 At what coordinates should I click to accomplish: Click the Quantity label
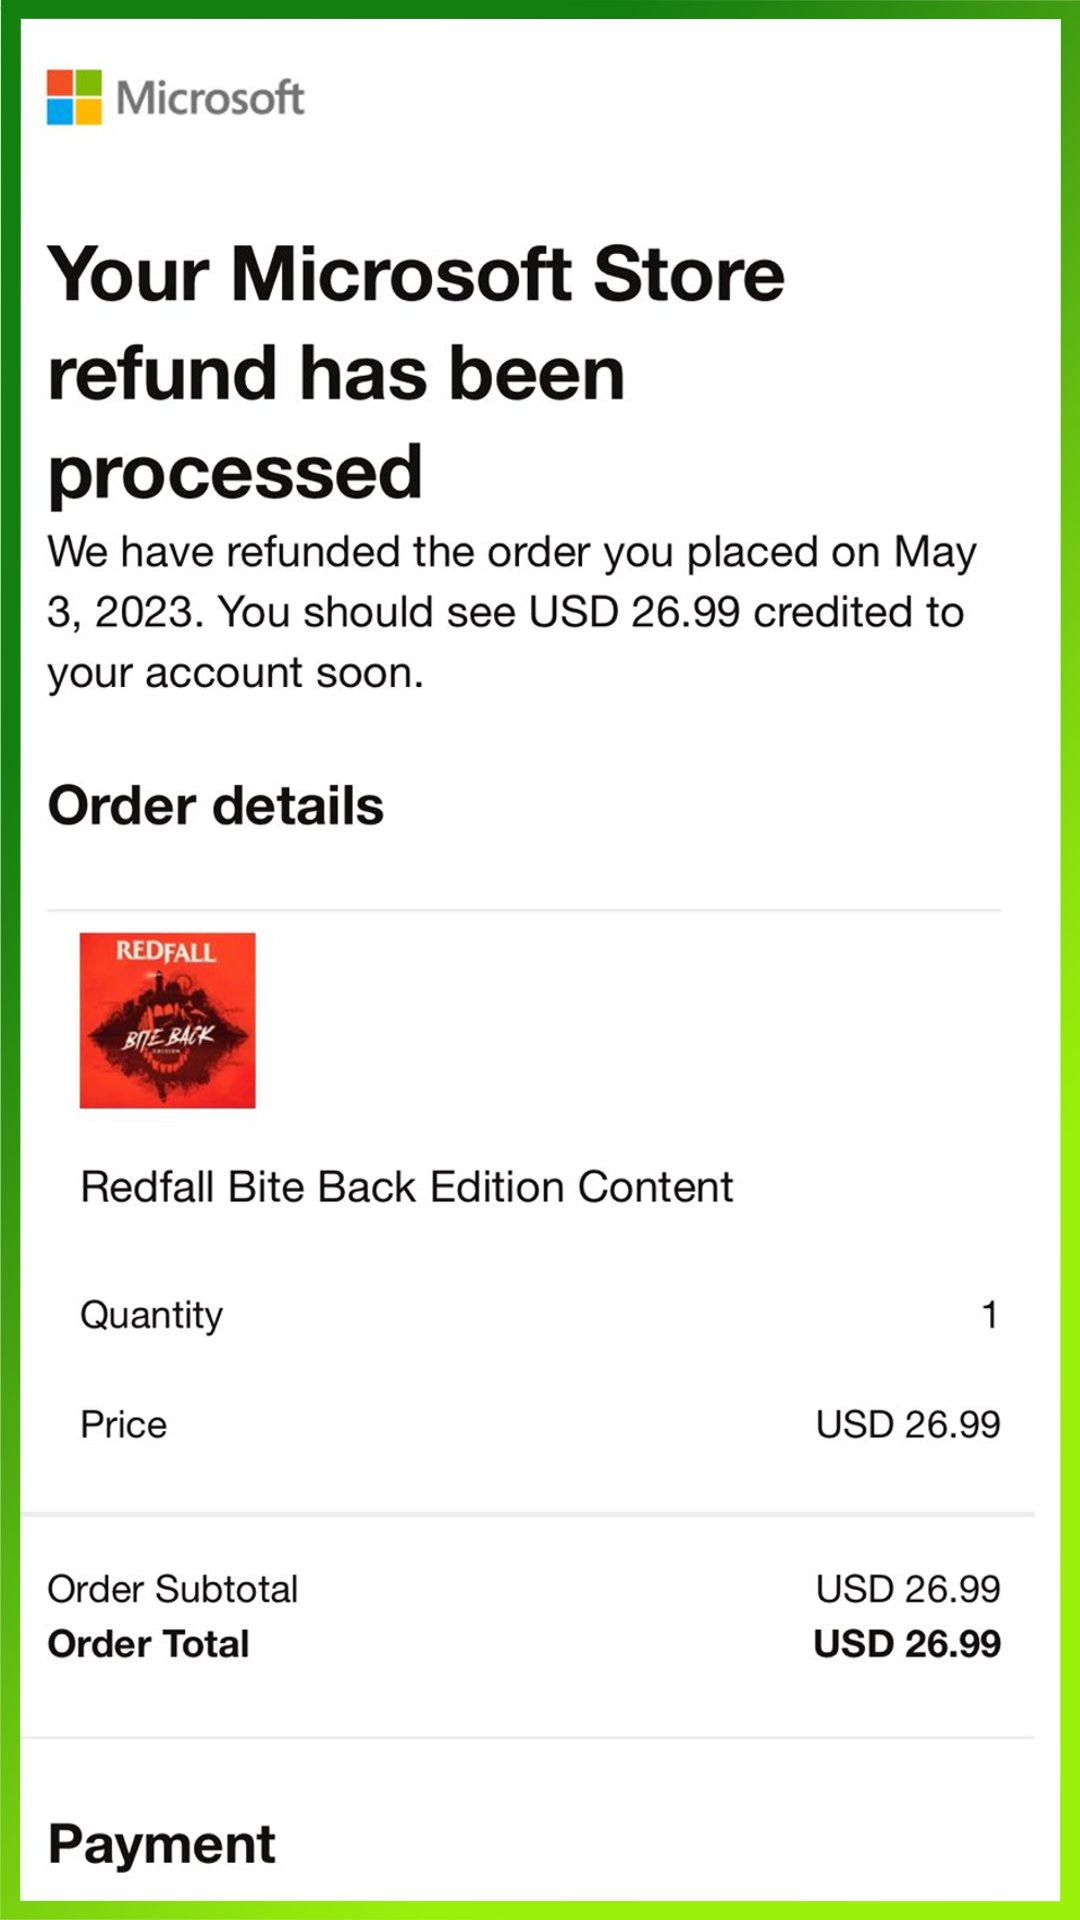tap(151, 1314)
